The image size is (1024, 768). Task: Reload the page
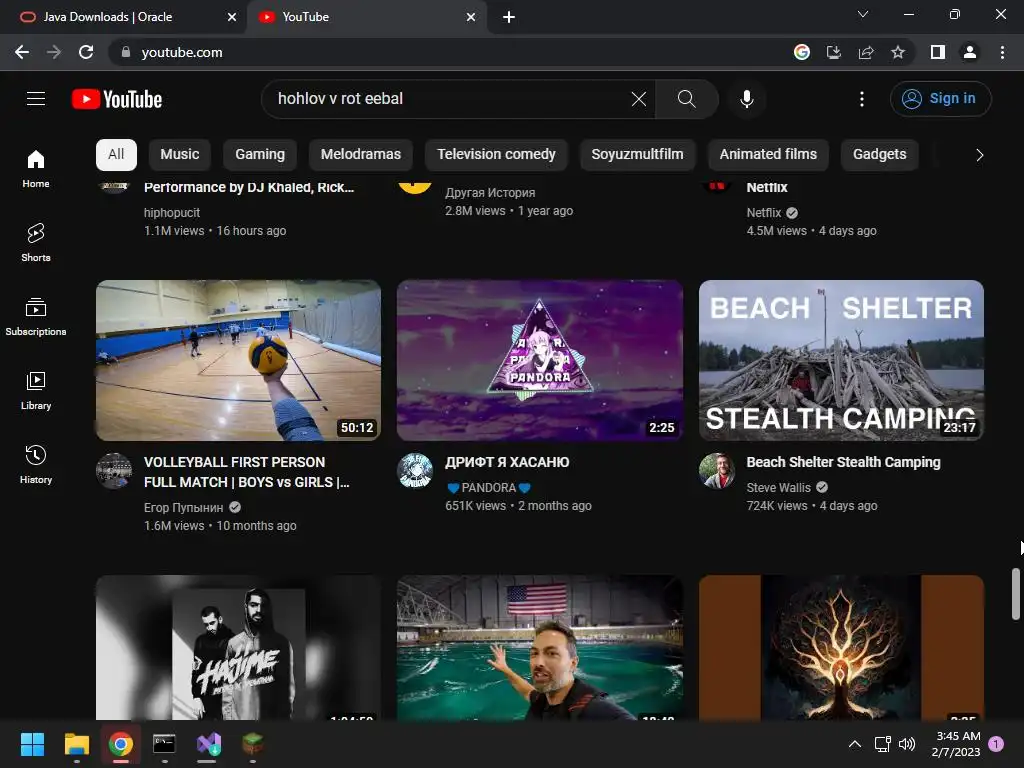coord(86,52)
